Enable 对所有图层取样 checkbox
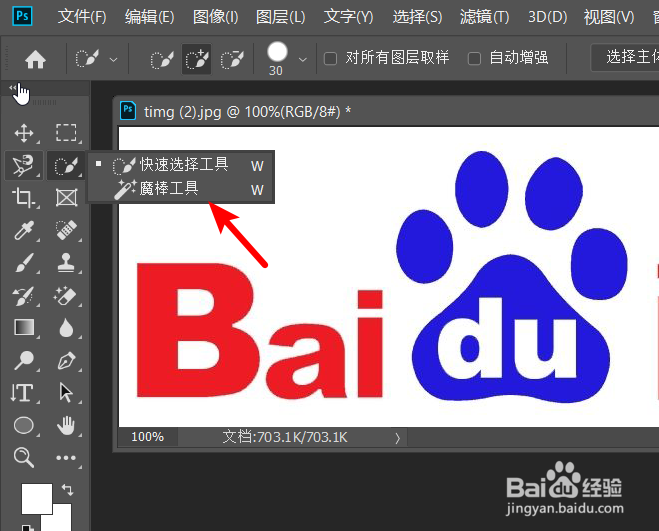The image size is (659, 531). (x=330, y=58)
